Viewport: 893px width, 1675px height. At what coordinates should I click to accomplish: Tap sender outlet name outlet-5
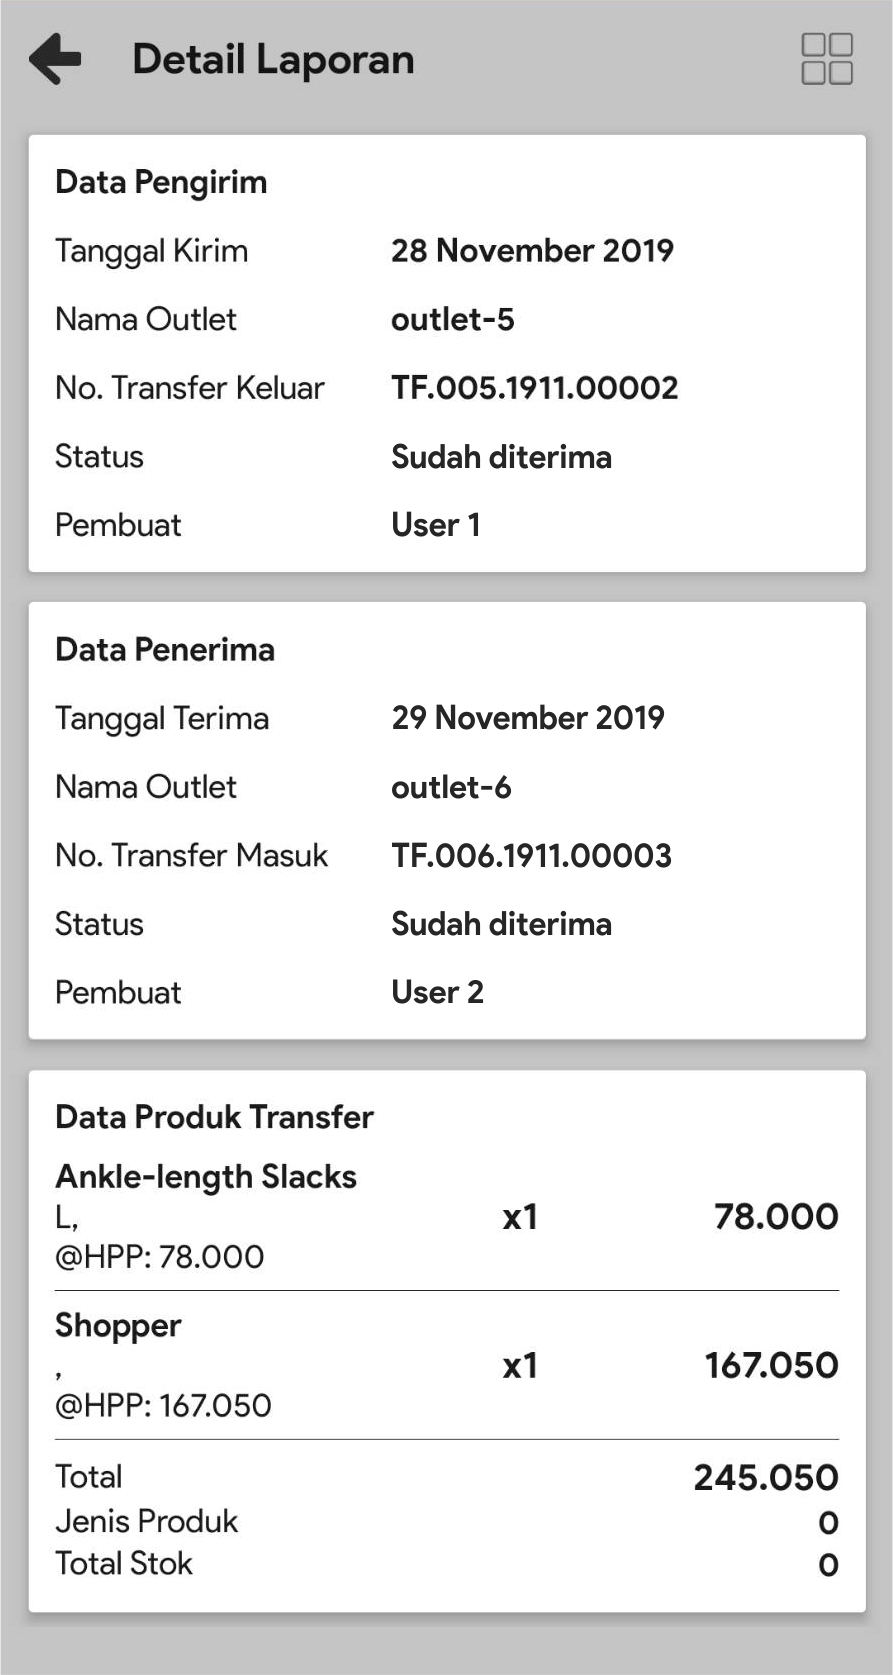tap(452, 320)
